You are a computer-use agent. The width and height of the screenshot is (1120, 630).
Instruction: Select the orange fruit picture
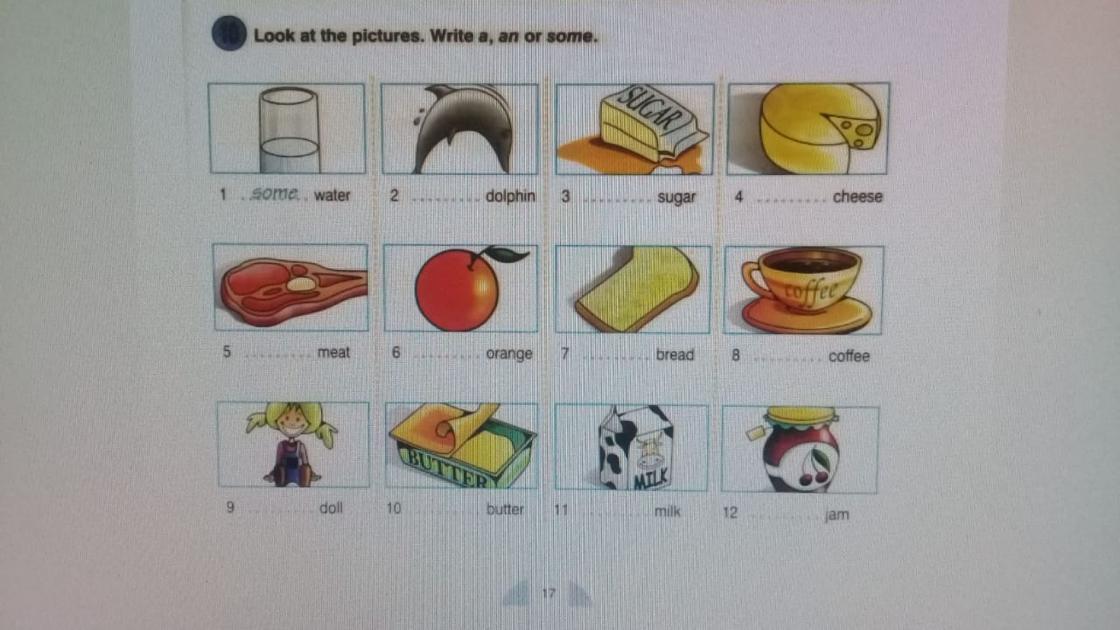[461, 289]
